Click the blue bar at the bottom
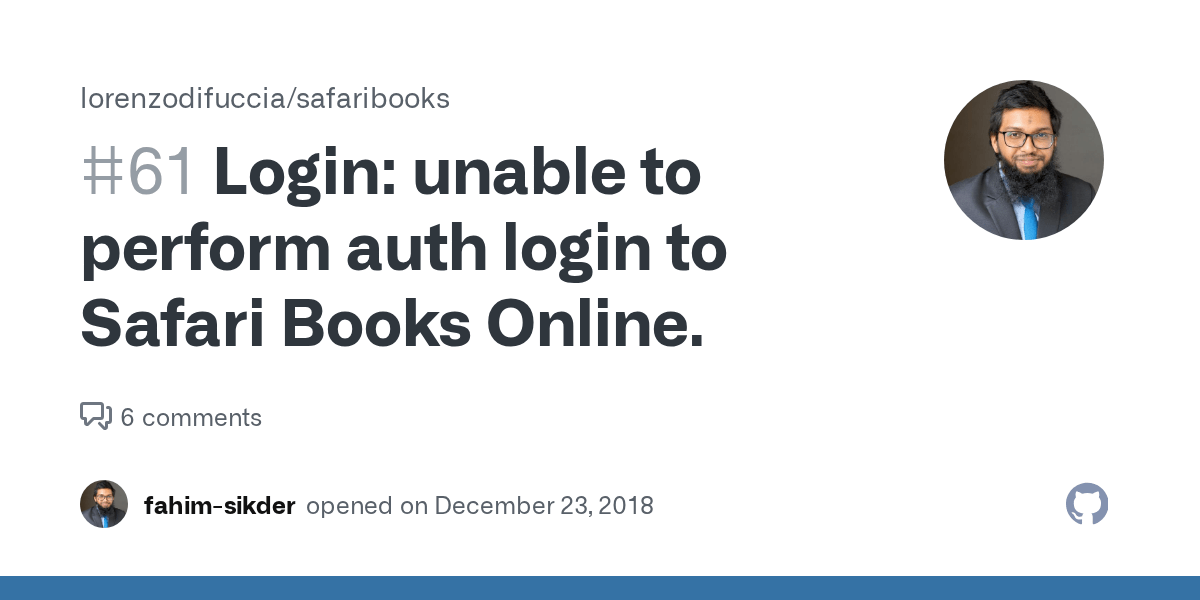Screen dimensions: 1200x600 click(x=600, y=588)
